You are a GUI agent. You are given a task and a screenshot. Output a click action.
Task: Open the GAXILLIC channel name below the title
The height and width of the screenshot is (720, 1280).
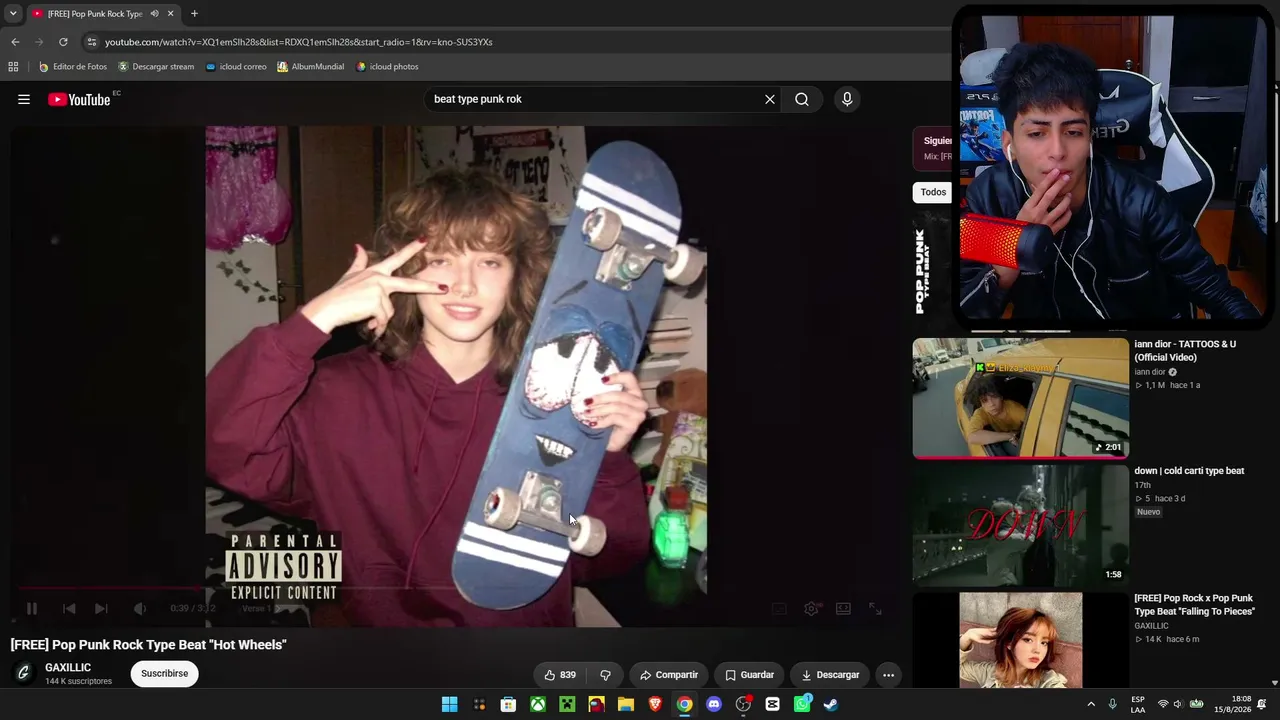click(68, 668)
